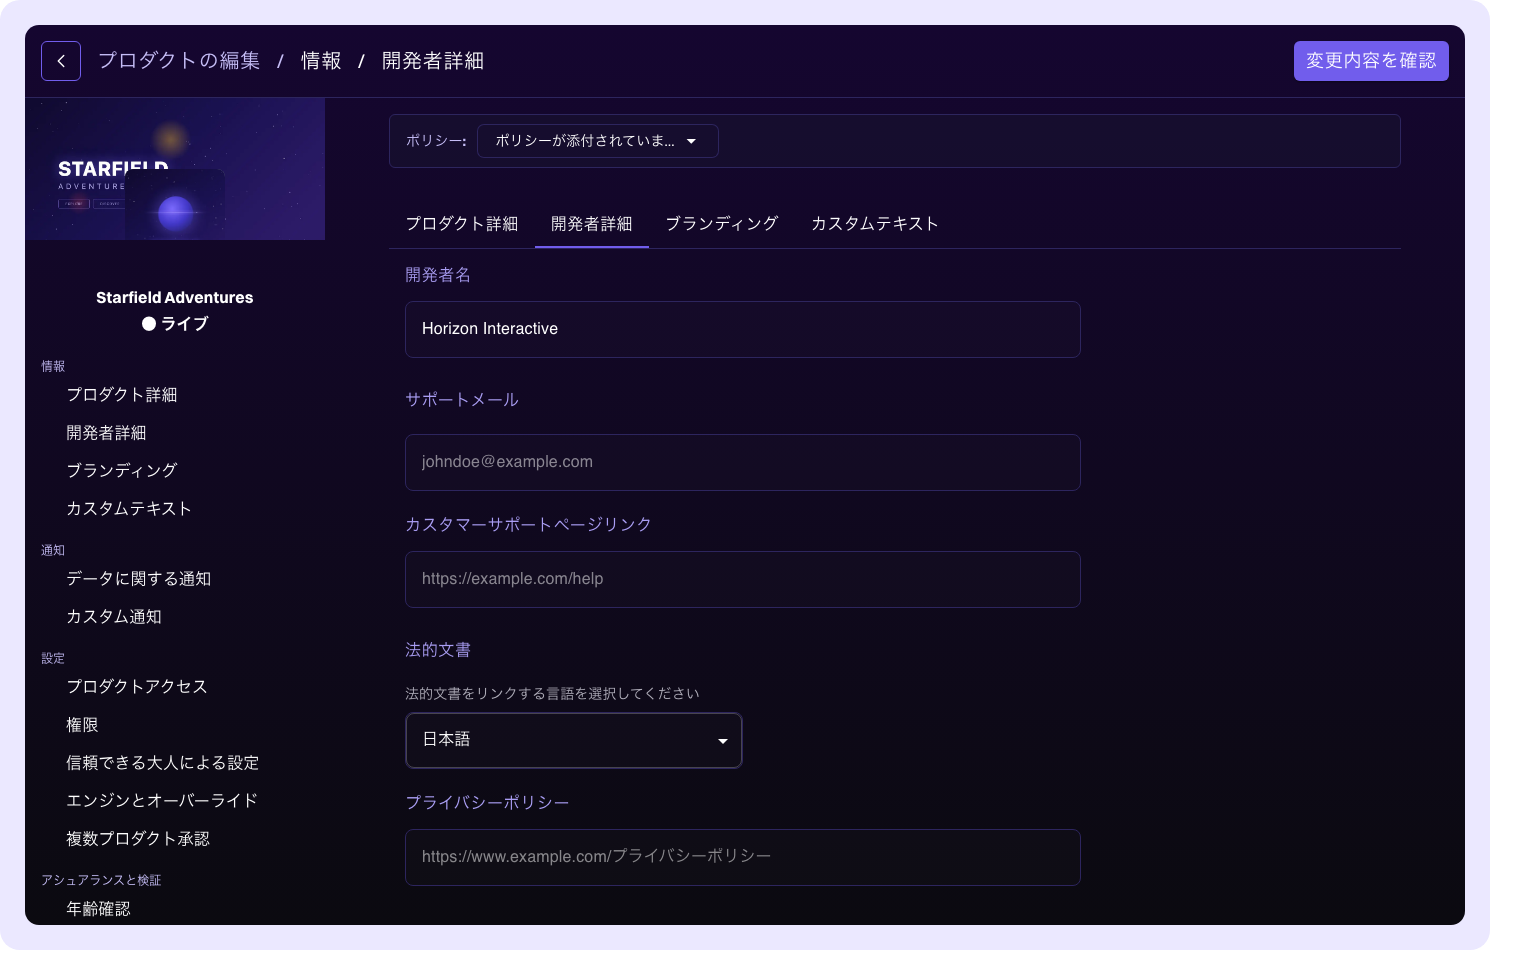Switch to ブランディング tab

pyautogui.click(x=722, y=224)
